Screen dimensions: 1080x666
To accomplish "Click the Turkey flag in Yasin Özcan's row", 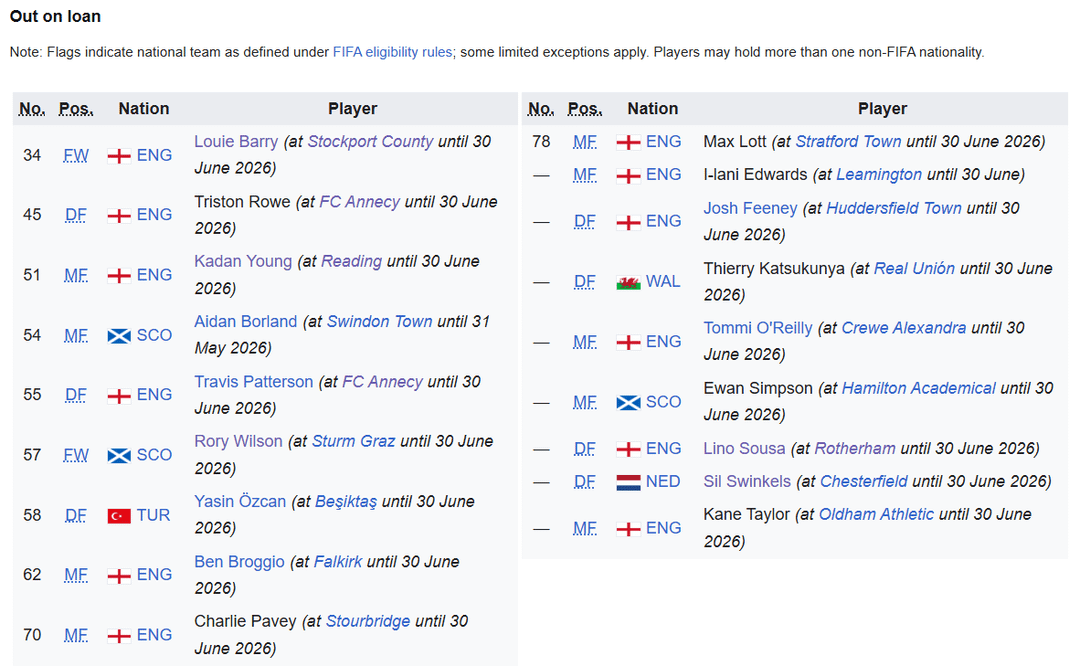I will (x=119, y=516).
